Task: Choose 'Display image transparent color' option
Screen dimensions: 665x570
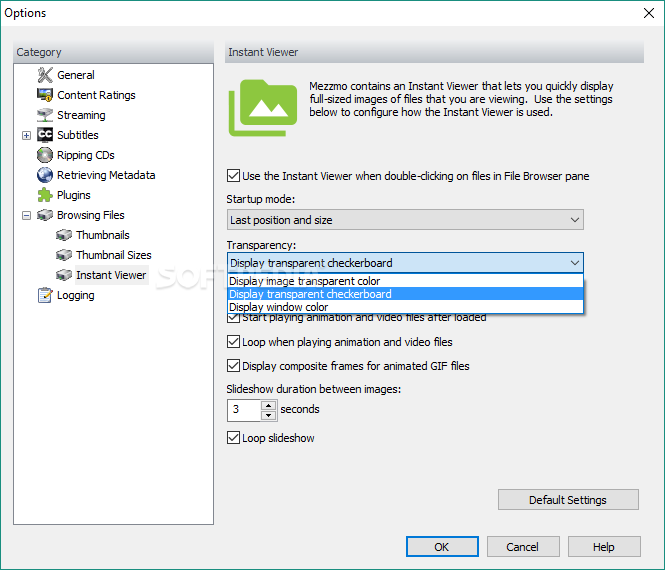Action: [x=405, y=281]
